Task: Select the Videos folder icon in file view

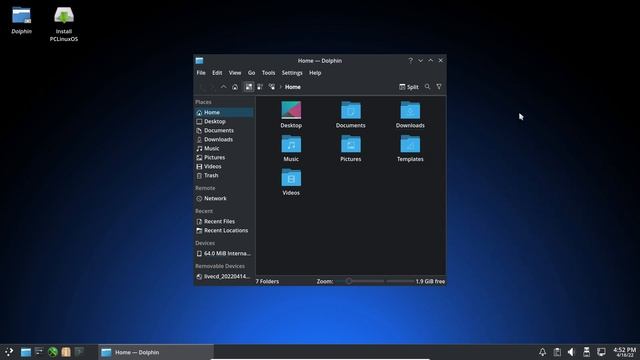Action: pyautogui.click(x=291, y=178)
